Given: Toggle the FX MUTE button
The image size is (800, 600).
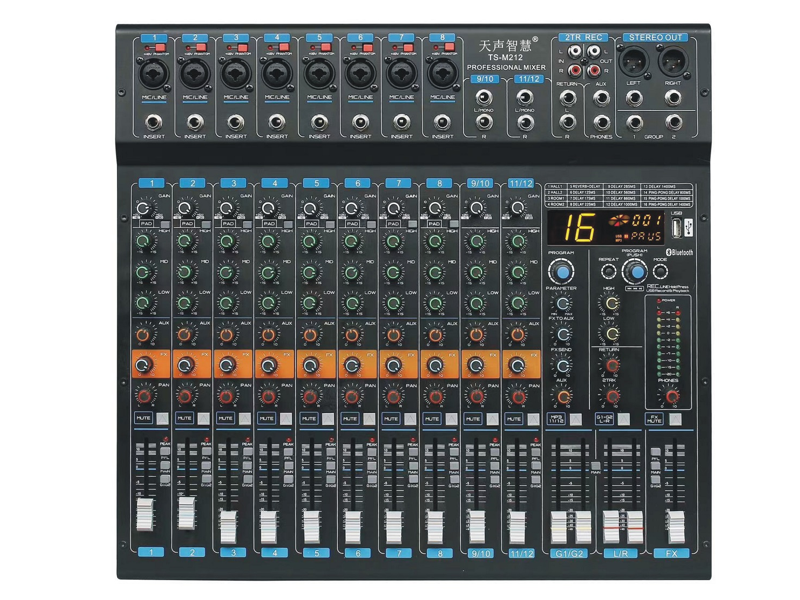Looking at the screenshot, I should coord(656,419).
